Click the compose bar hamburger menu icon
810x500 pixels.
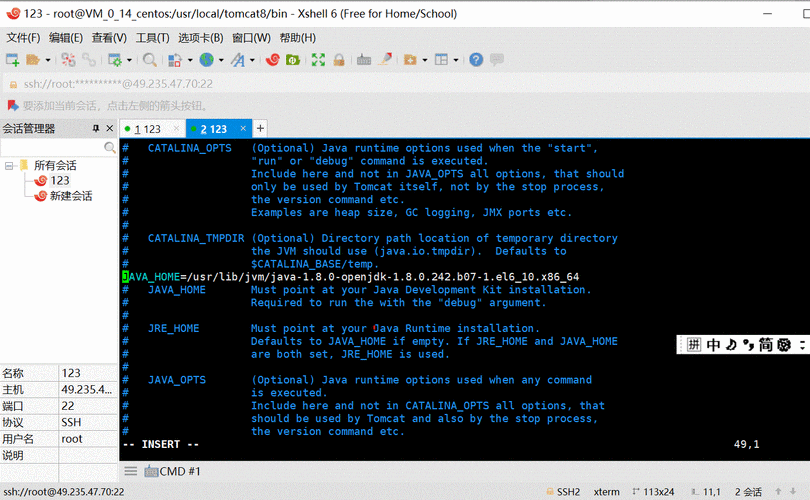pos(131,471)
